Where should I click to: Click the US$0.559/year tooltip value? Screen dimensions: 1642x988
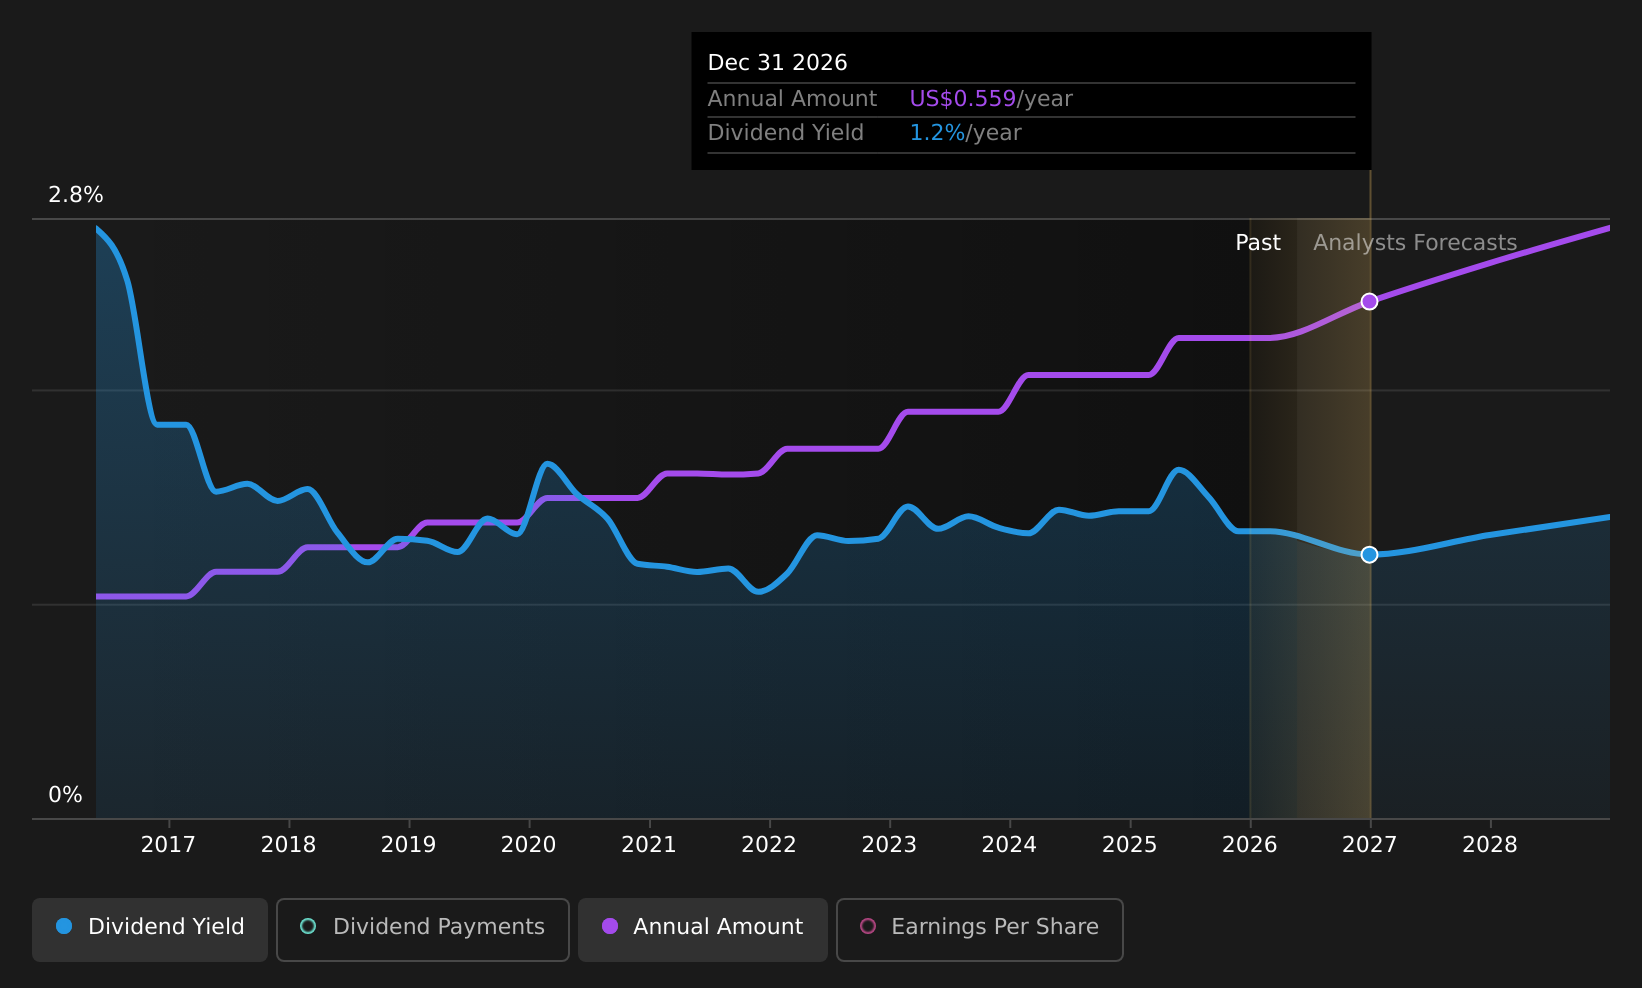991,99
